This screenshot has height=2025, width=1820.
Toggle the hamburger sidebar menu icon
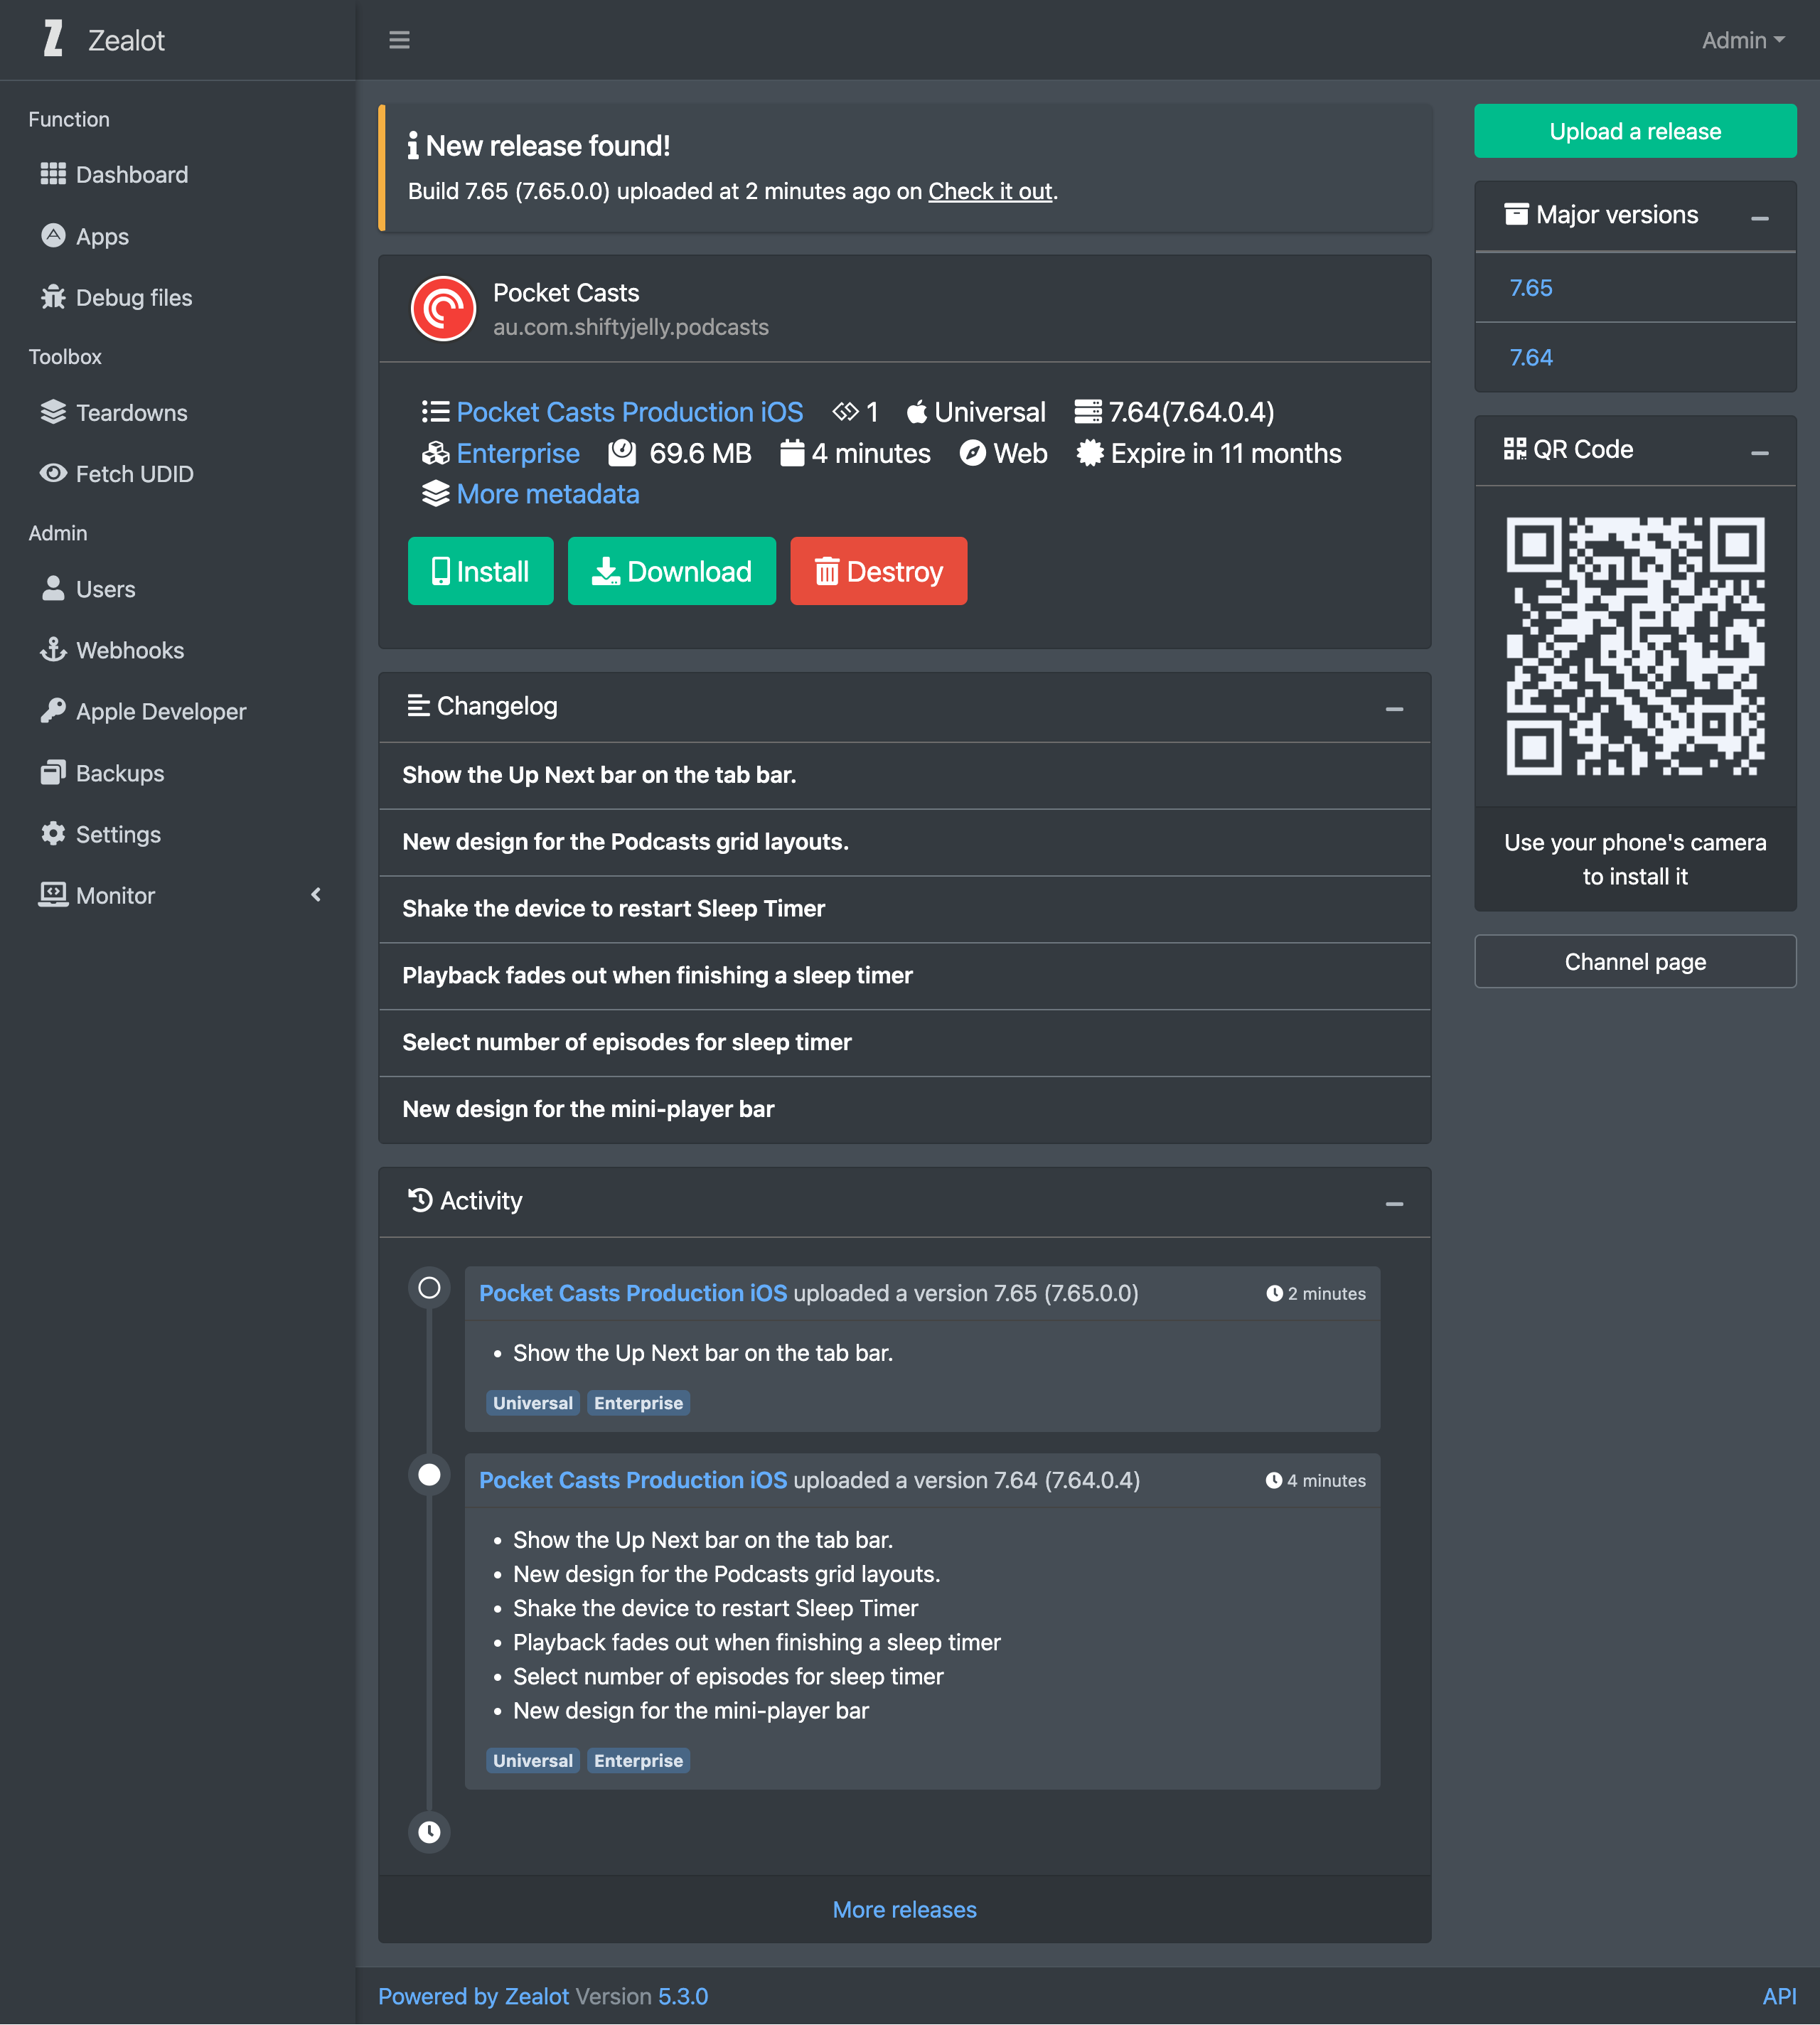pos(399,40)
